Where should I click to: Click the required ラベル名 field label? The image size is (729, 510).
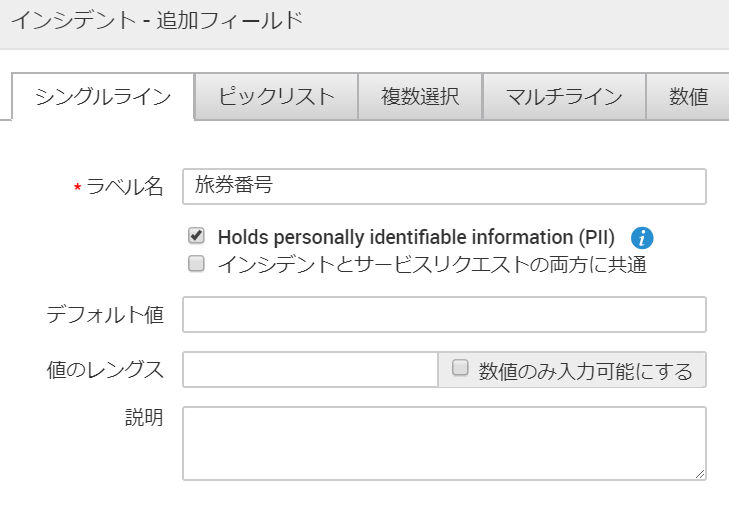(124, 187)
